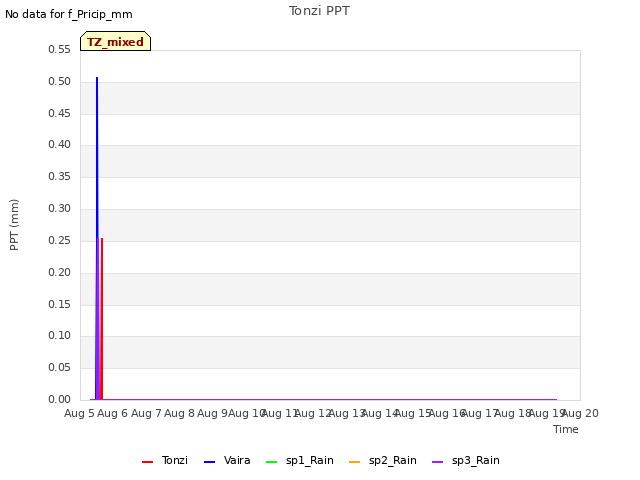Click the 0.45 y-axis label

coord(59,113)
